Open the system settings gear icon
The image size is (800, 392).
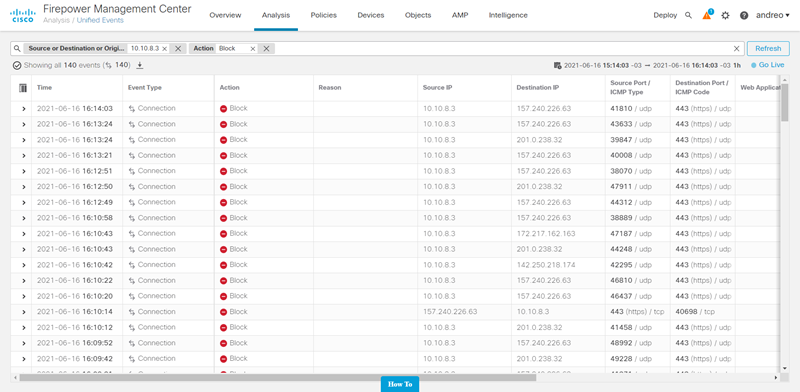click(x=725, y=15)
